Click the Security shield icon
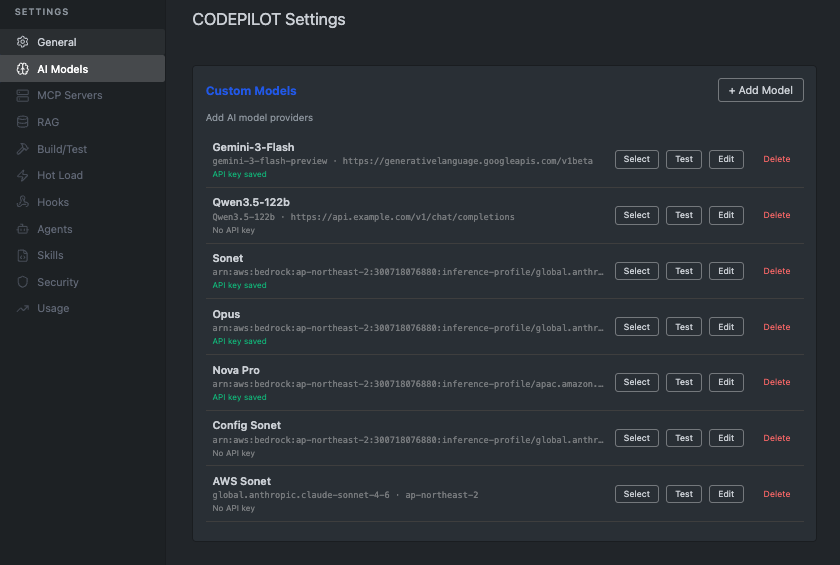Viewport: 840px width, 565px height. click(x=22, y=282)
